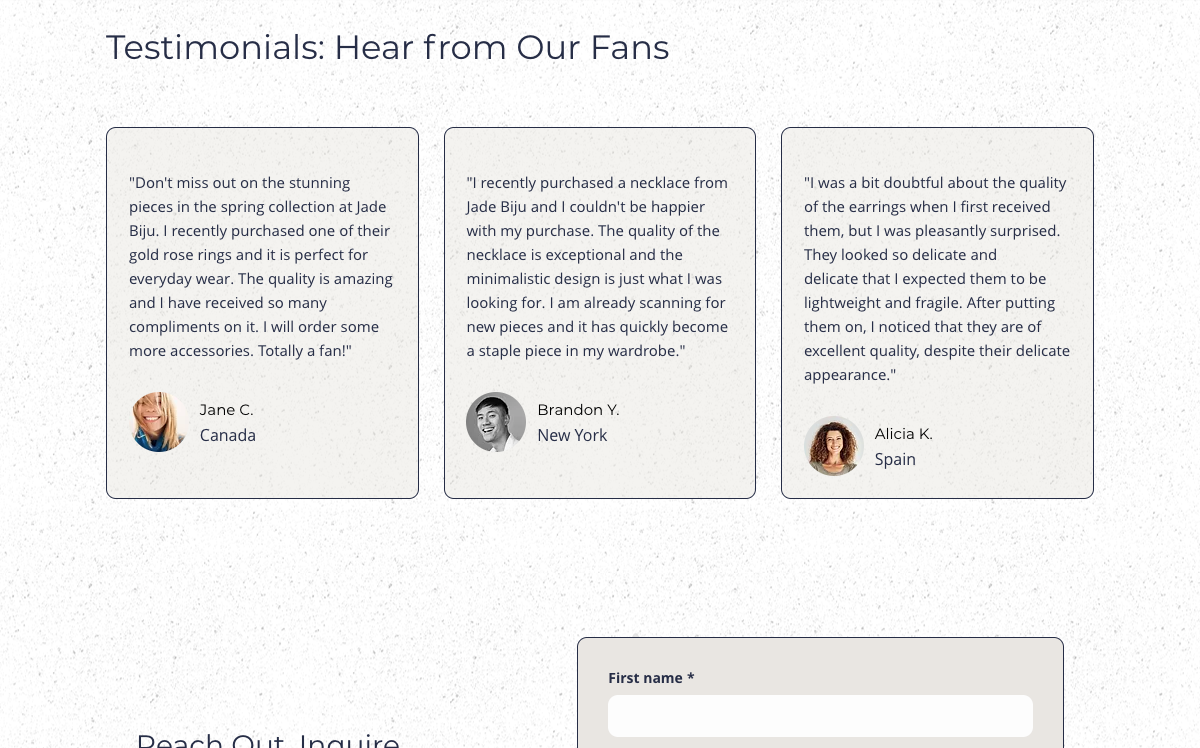This screenshot has width=1200, height=748.
Task: Click the Spain location label
Action: (895, 459)
